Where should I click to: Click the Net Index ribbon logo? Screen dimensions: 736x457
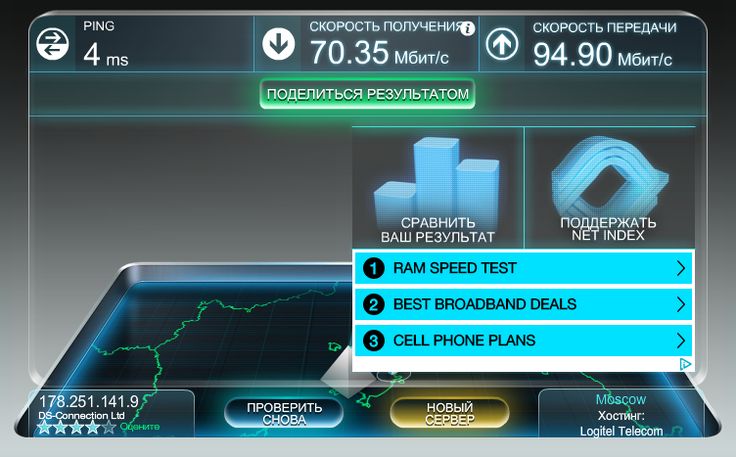coord(609,178)
